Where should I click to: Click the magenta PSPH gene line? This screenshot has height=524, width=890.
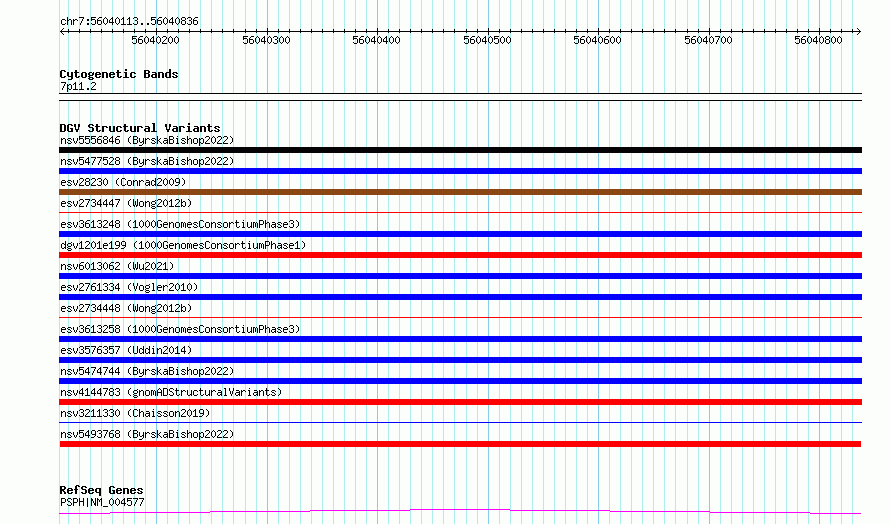click(460, 510)
